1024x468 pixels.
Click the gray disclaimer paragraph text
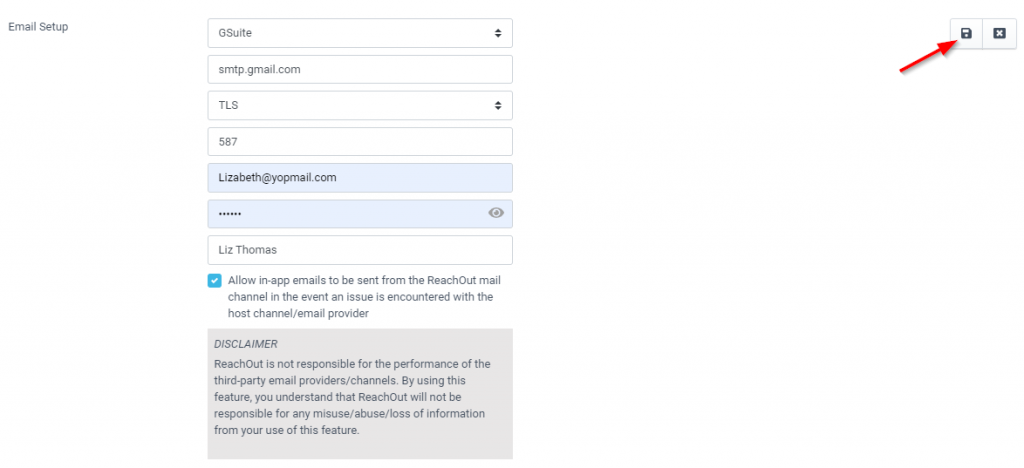tap(352, 397)
